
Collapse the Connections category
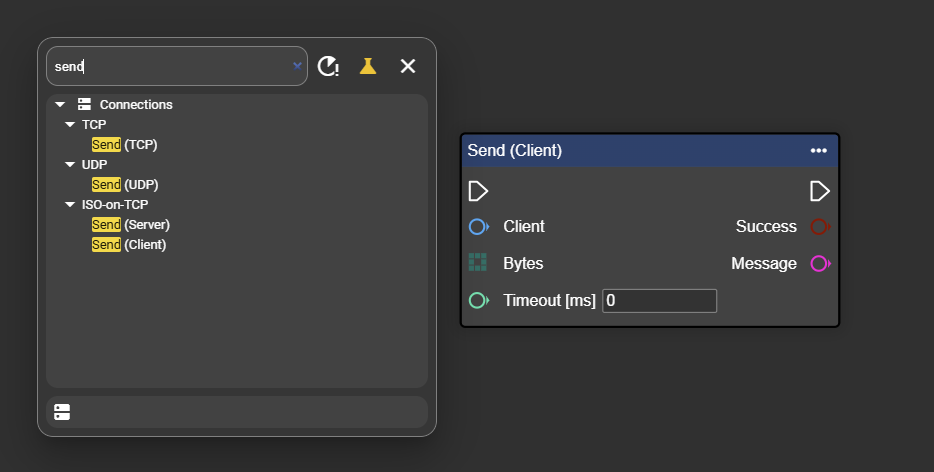coord(60,105)
